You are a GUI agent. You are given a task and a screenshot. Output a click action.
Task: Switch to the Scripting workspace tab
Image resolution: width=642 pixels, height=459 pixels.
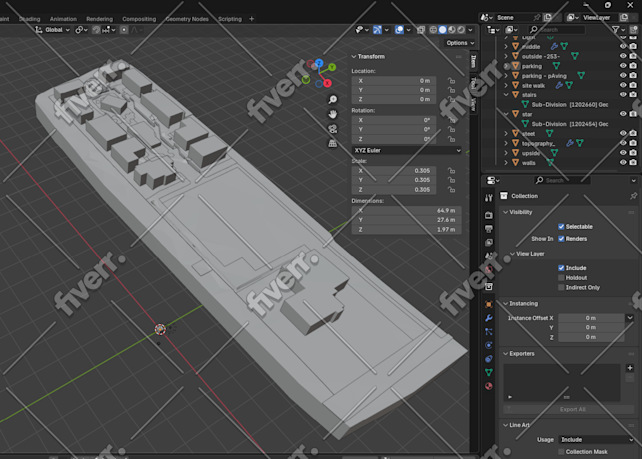coord(230,19)
